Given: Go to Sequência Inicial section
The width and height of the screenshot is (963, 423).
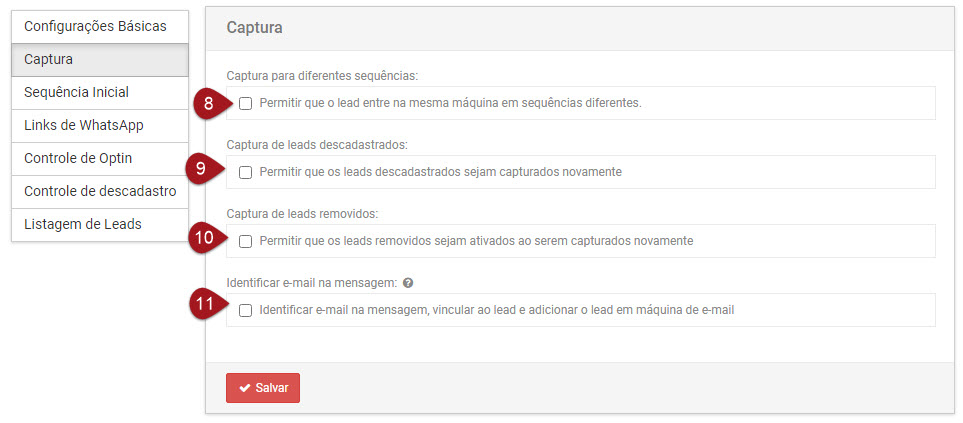Looking at the screenshot, I should 76,92.
